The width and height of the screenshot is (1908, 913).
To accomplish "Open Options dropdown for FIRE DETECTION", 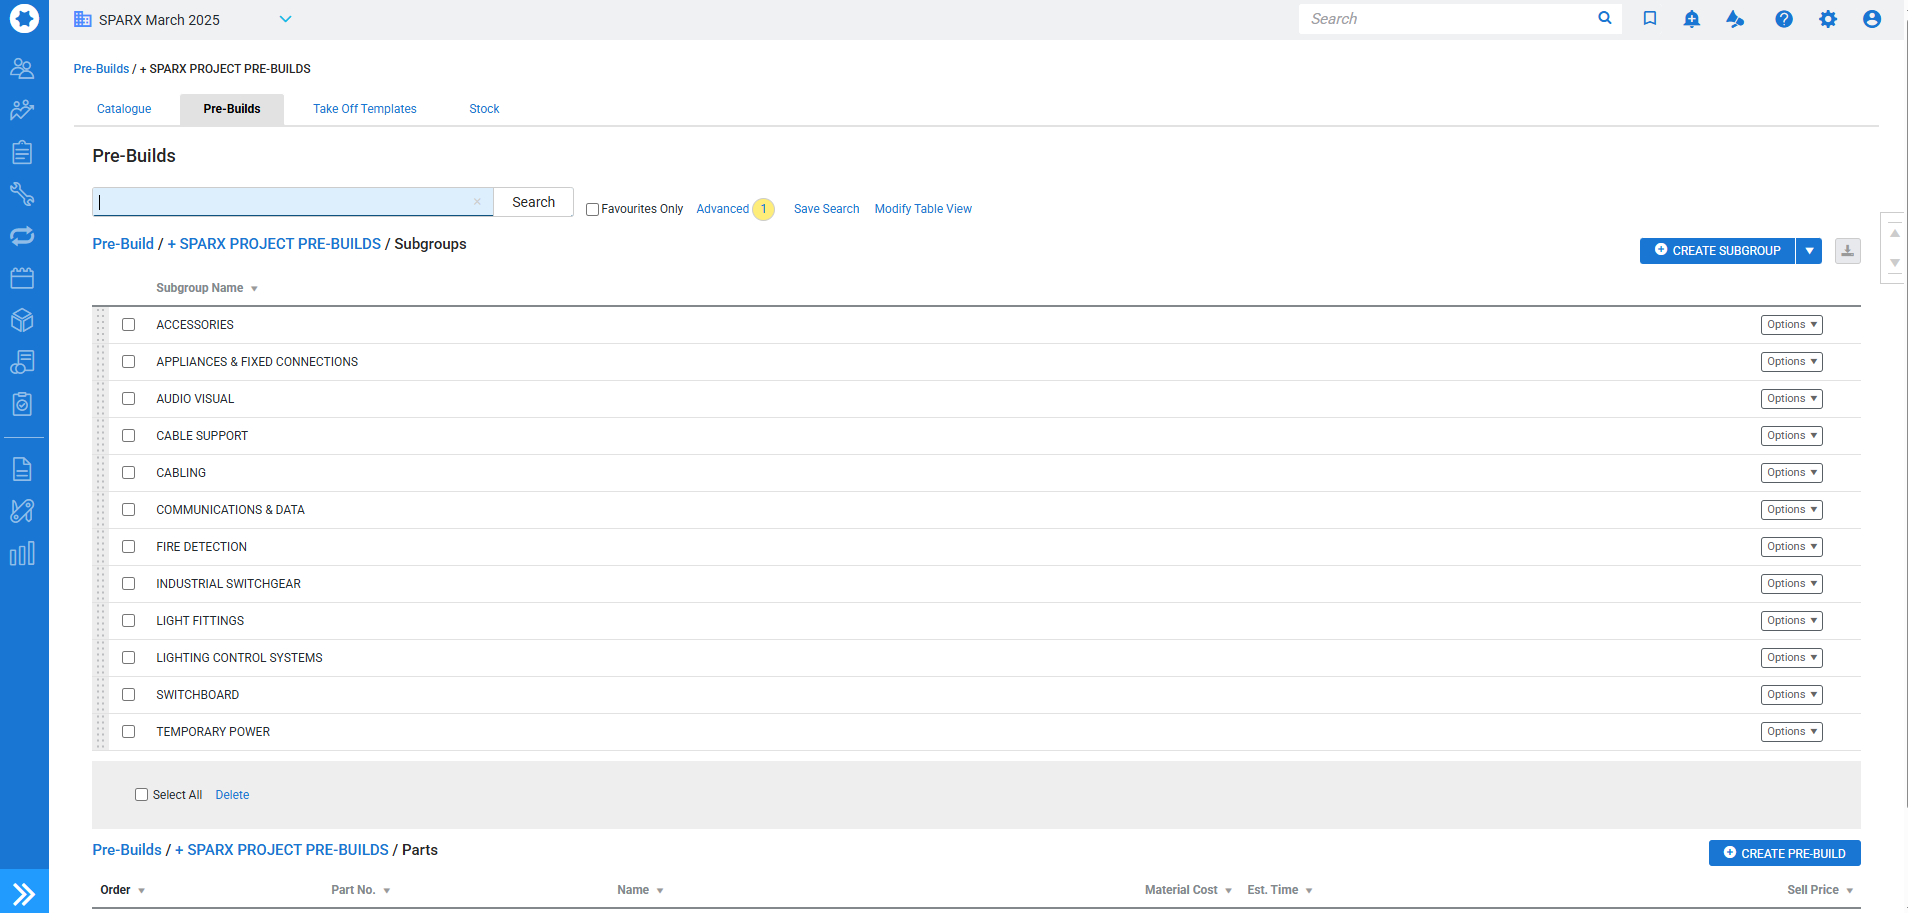I will tap(1791, 547).
